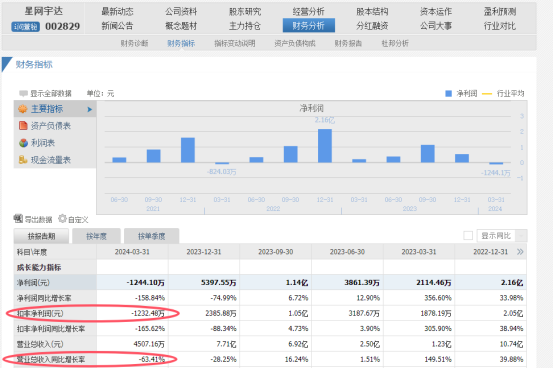
Task: Check the 显示同比 checkbox
Action: (468, 235)
